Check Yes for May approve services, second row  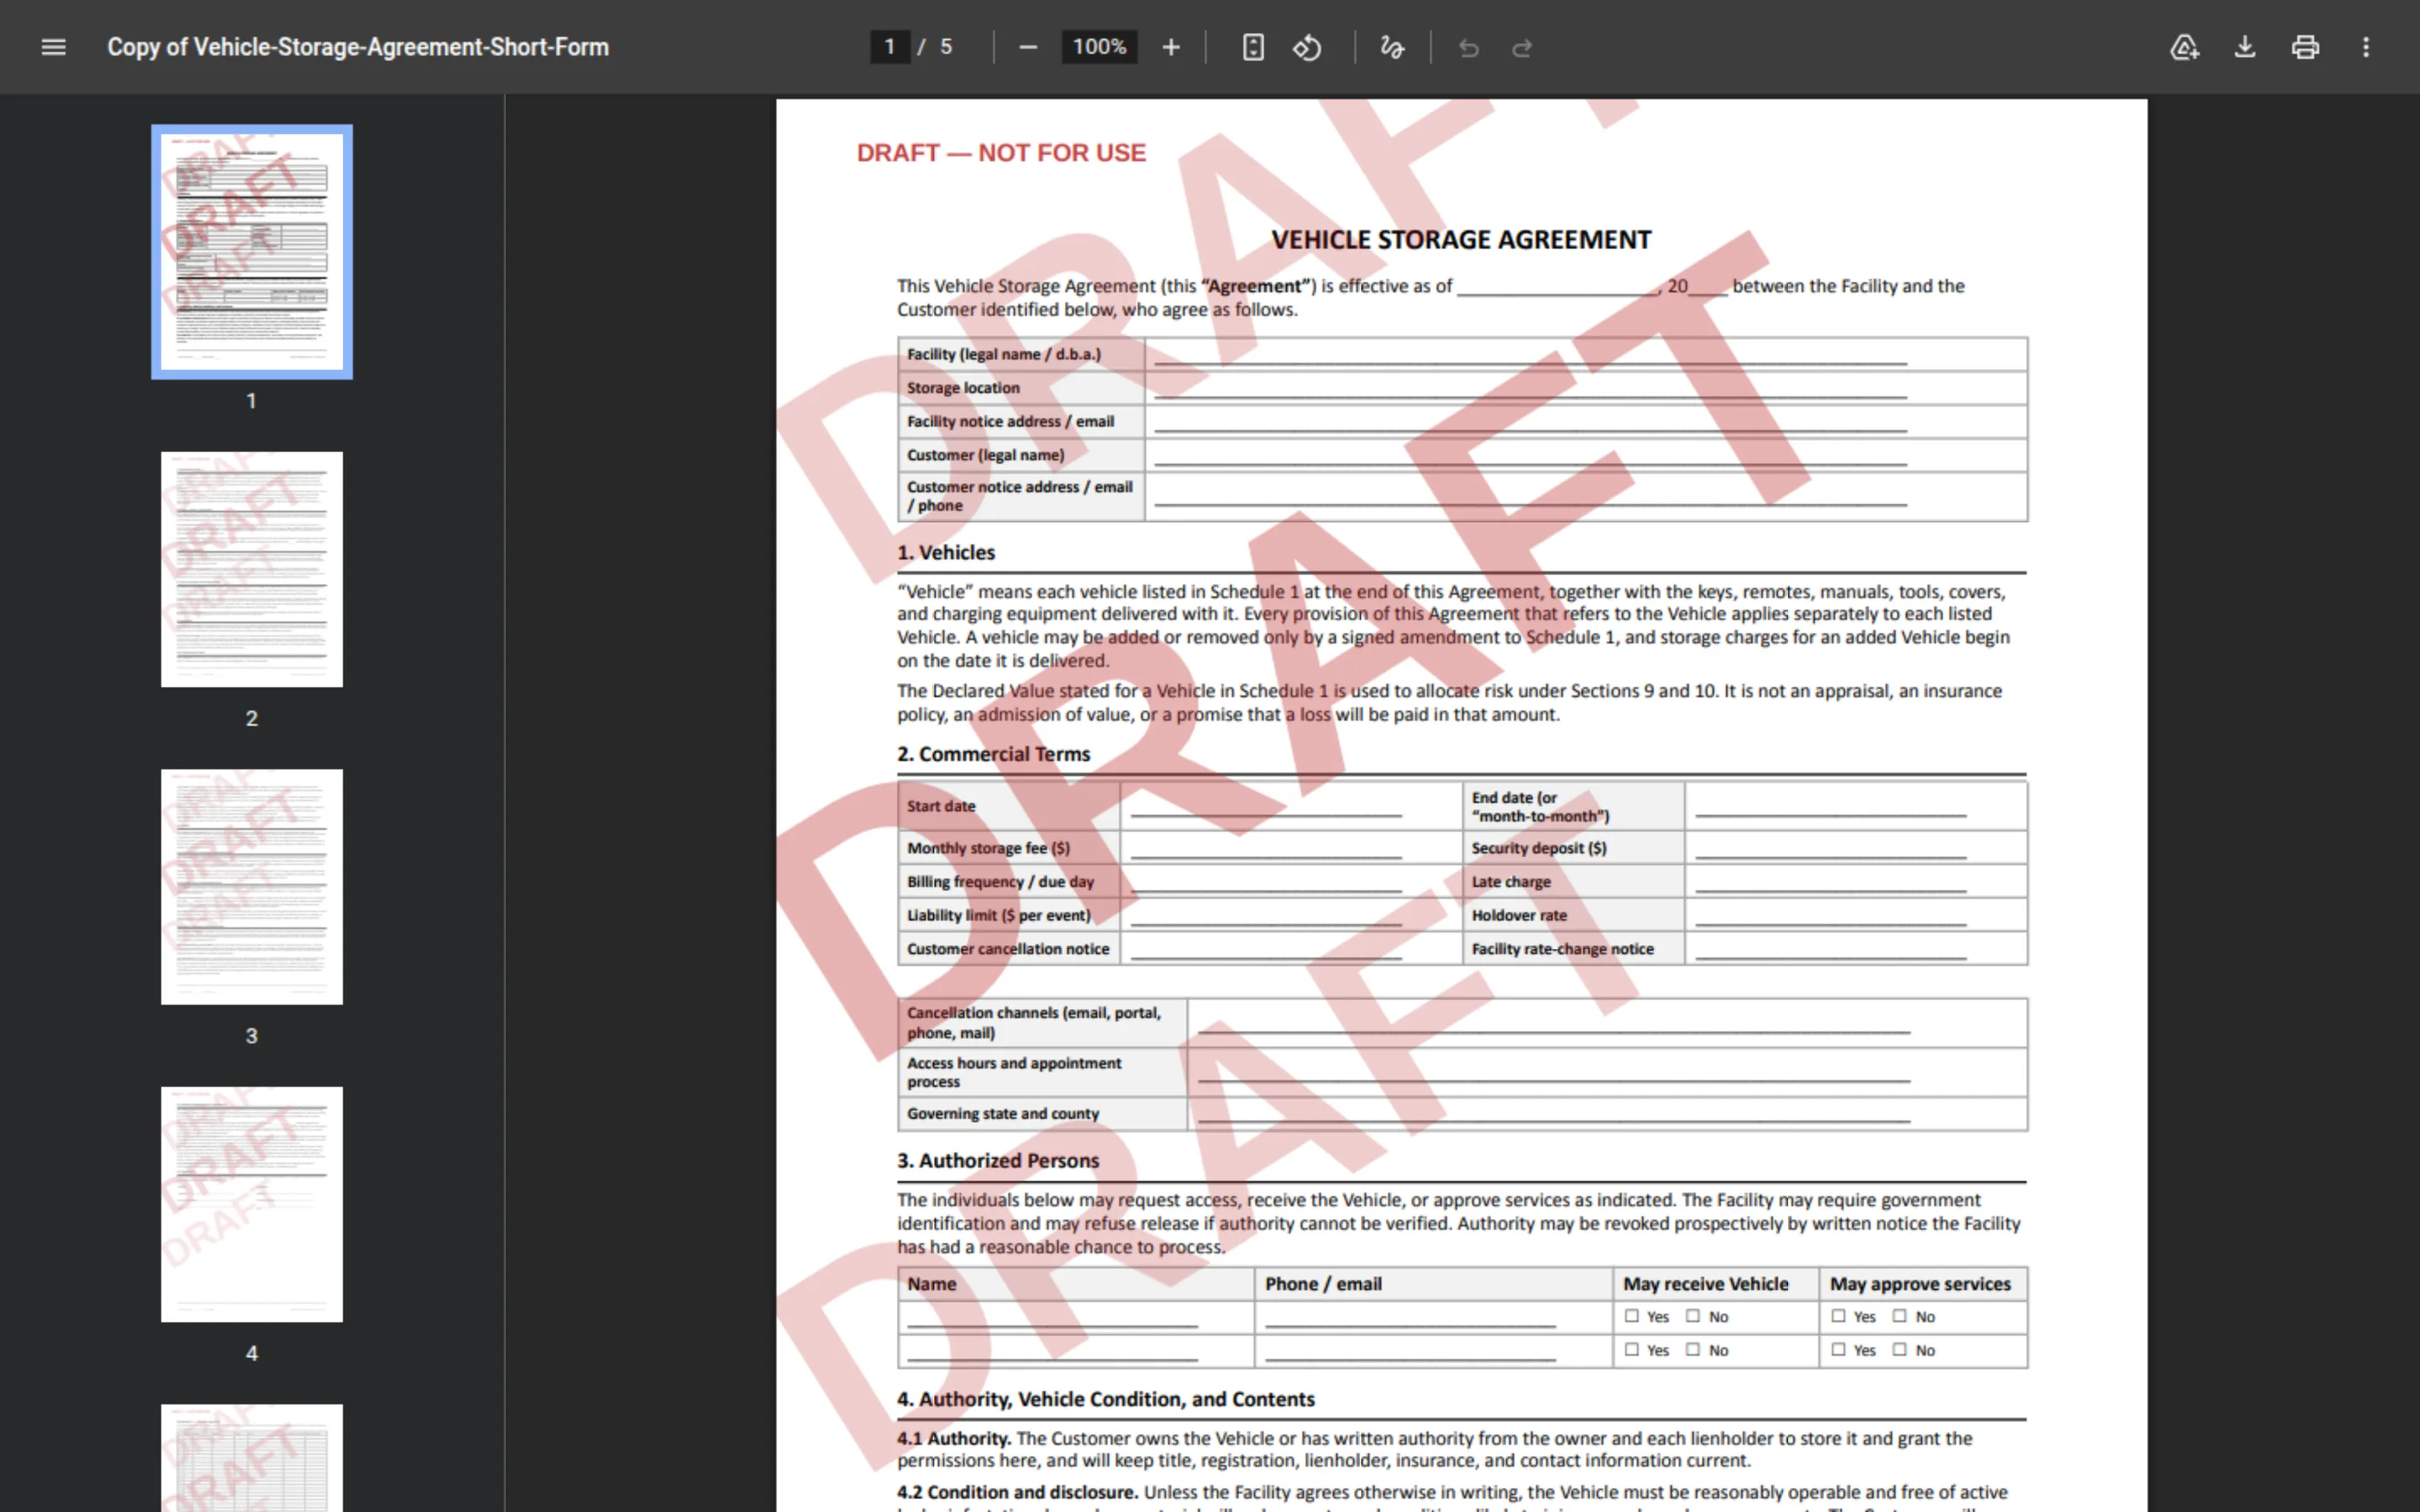1838,1349
